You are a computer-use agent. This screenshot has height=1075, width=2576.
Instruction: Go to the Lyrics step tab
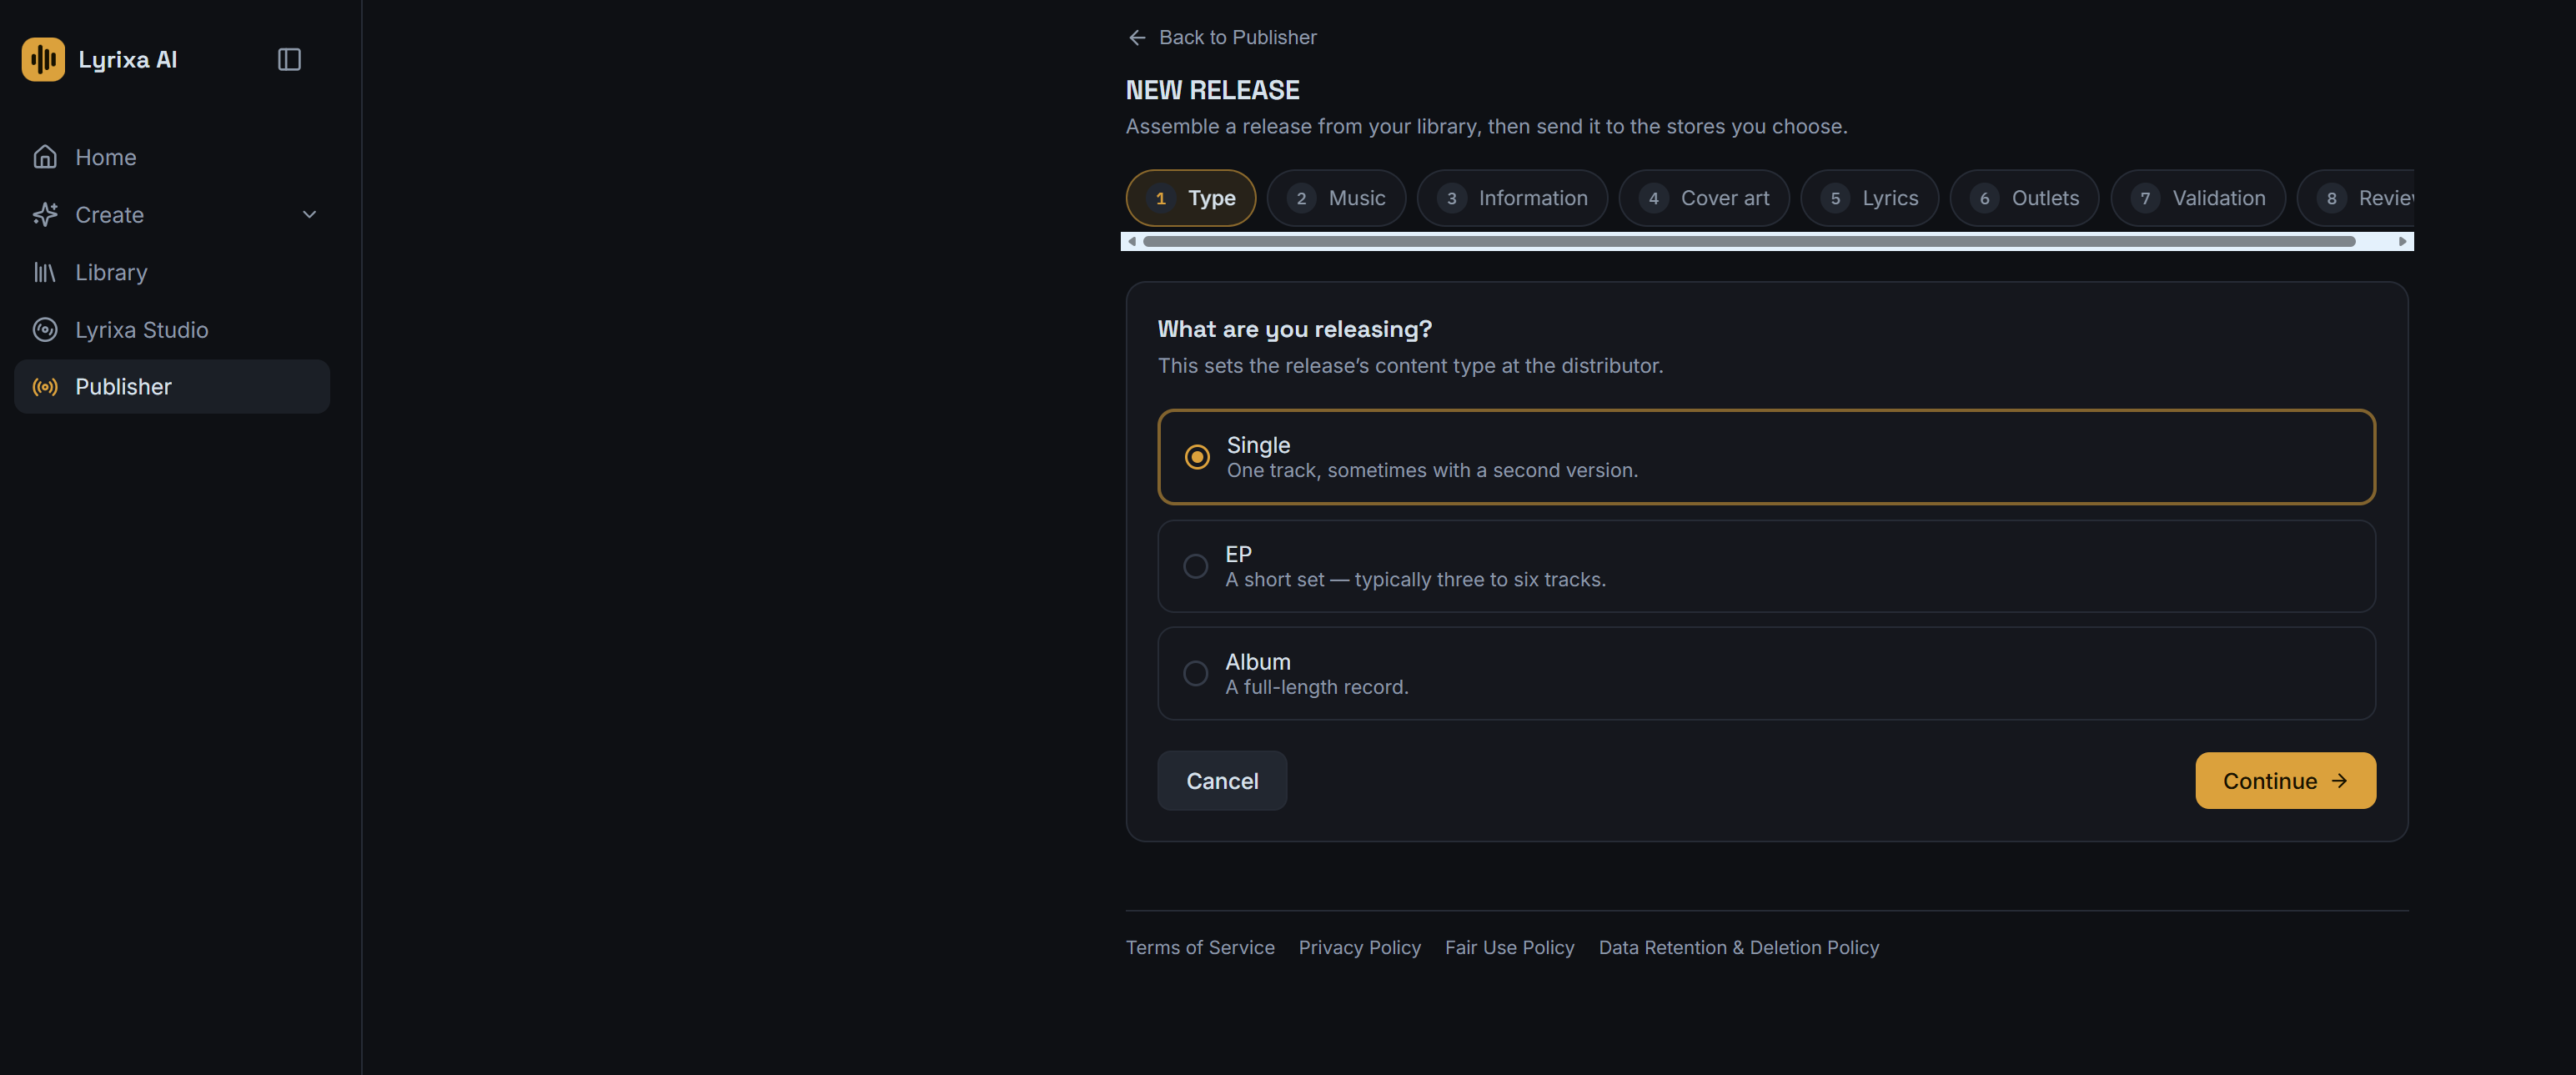click(x=1869, y=198)
